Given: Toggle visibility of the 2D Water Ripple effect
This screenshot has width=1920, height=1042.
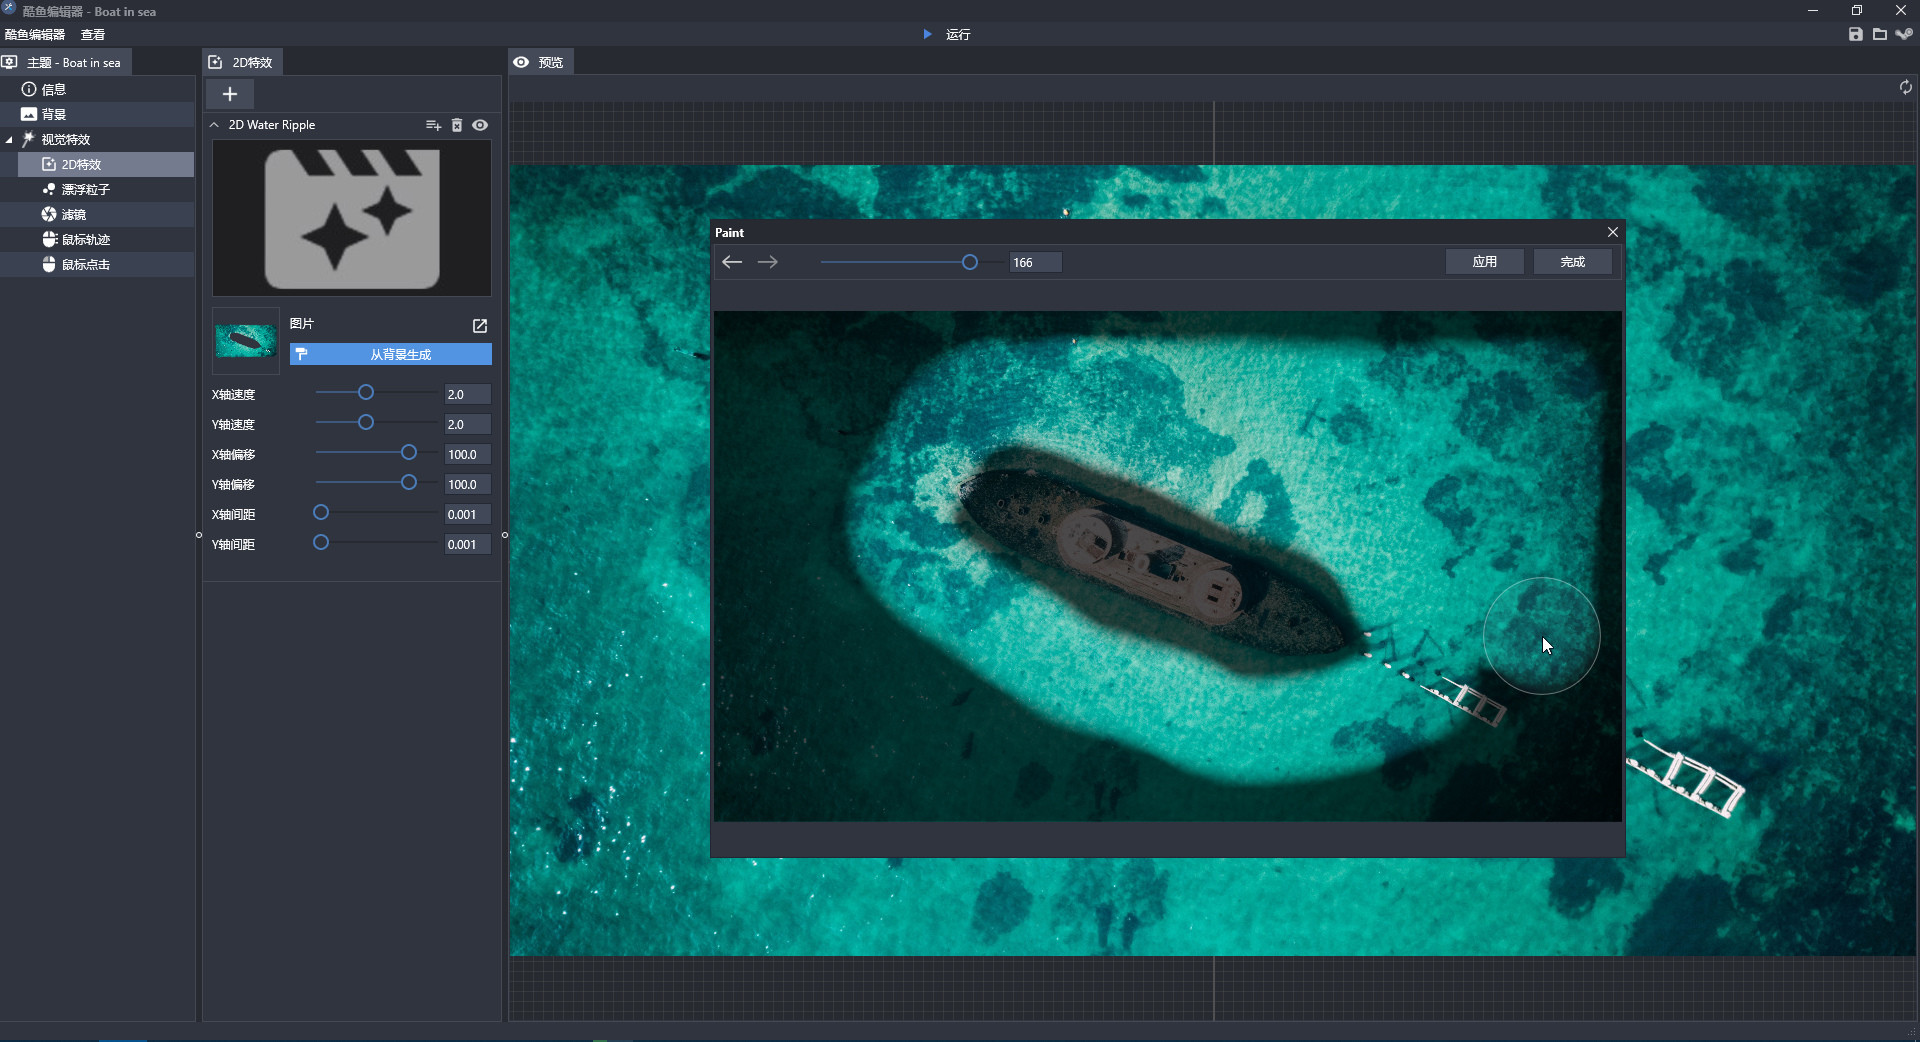Looking at the screenshot, I should click(480, 125).
